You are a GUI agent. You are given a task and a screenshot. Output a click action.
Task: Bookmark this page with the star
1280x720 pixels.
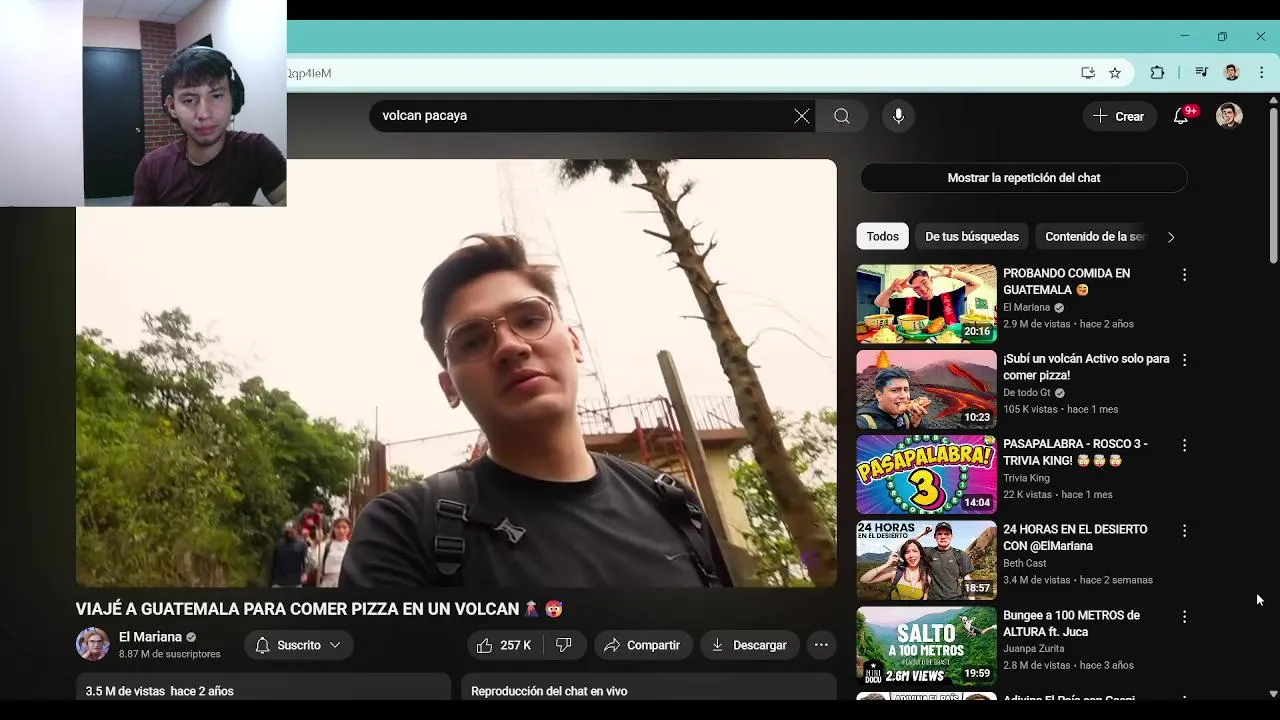pyautogui.click(x=1115, y=73)
